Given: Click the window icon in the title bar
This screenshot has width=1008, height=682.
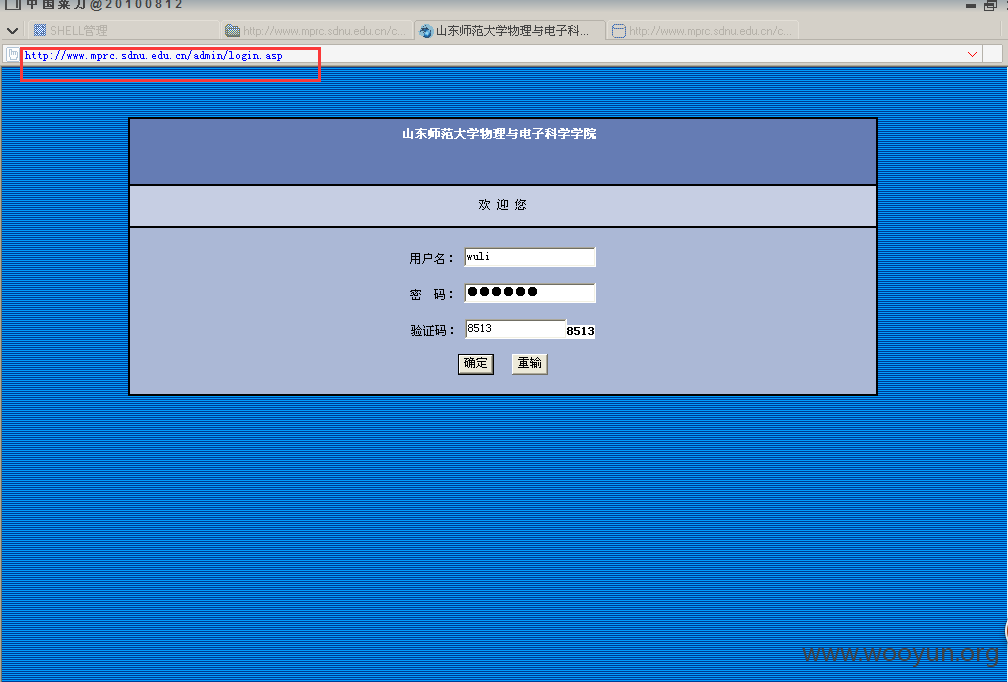Looking at the screenshot, I should [x=13, y=4].
